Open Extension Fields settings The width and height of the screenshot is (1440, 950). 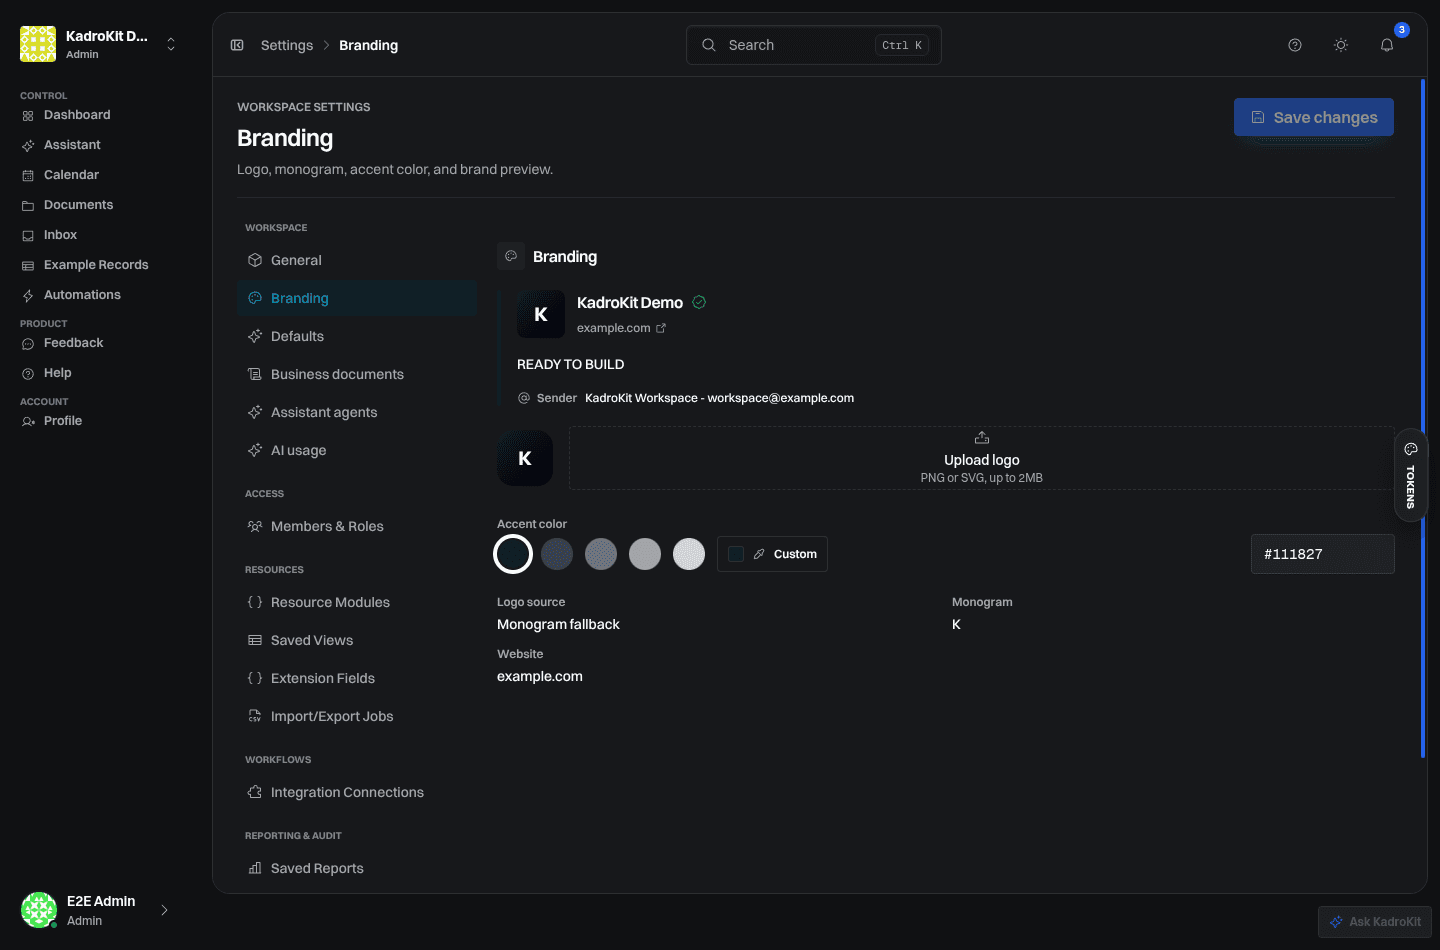(357, 678)
